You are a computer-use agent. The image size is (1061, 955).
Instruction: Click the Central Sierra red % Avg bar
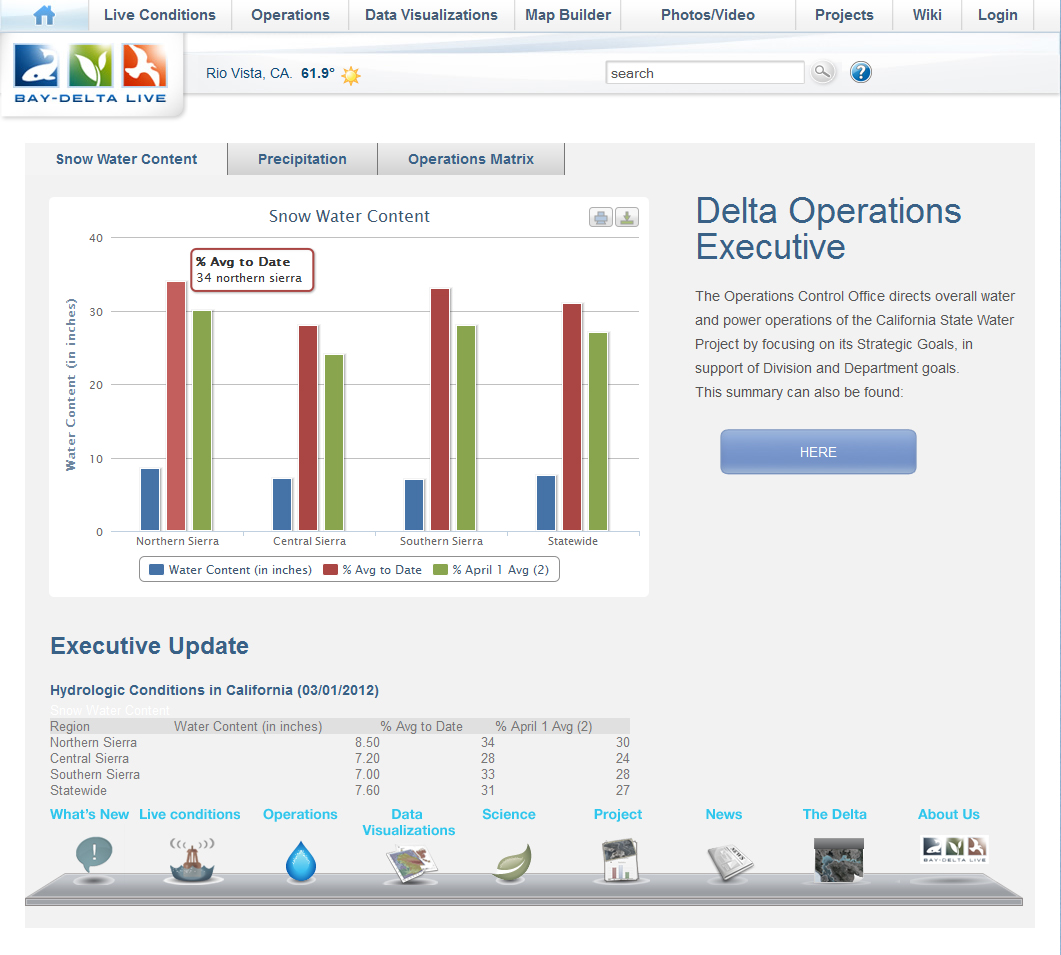pos(308,428)
